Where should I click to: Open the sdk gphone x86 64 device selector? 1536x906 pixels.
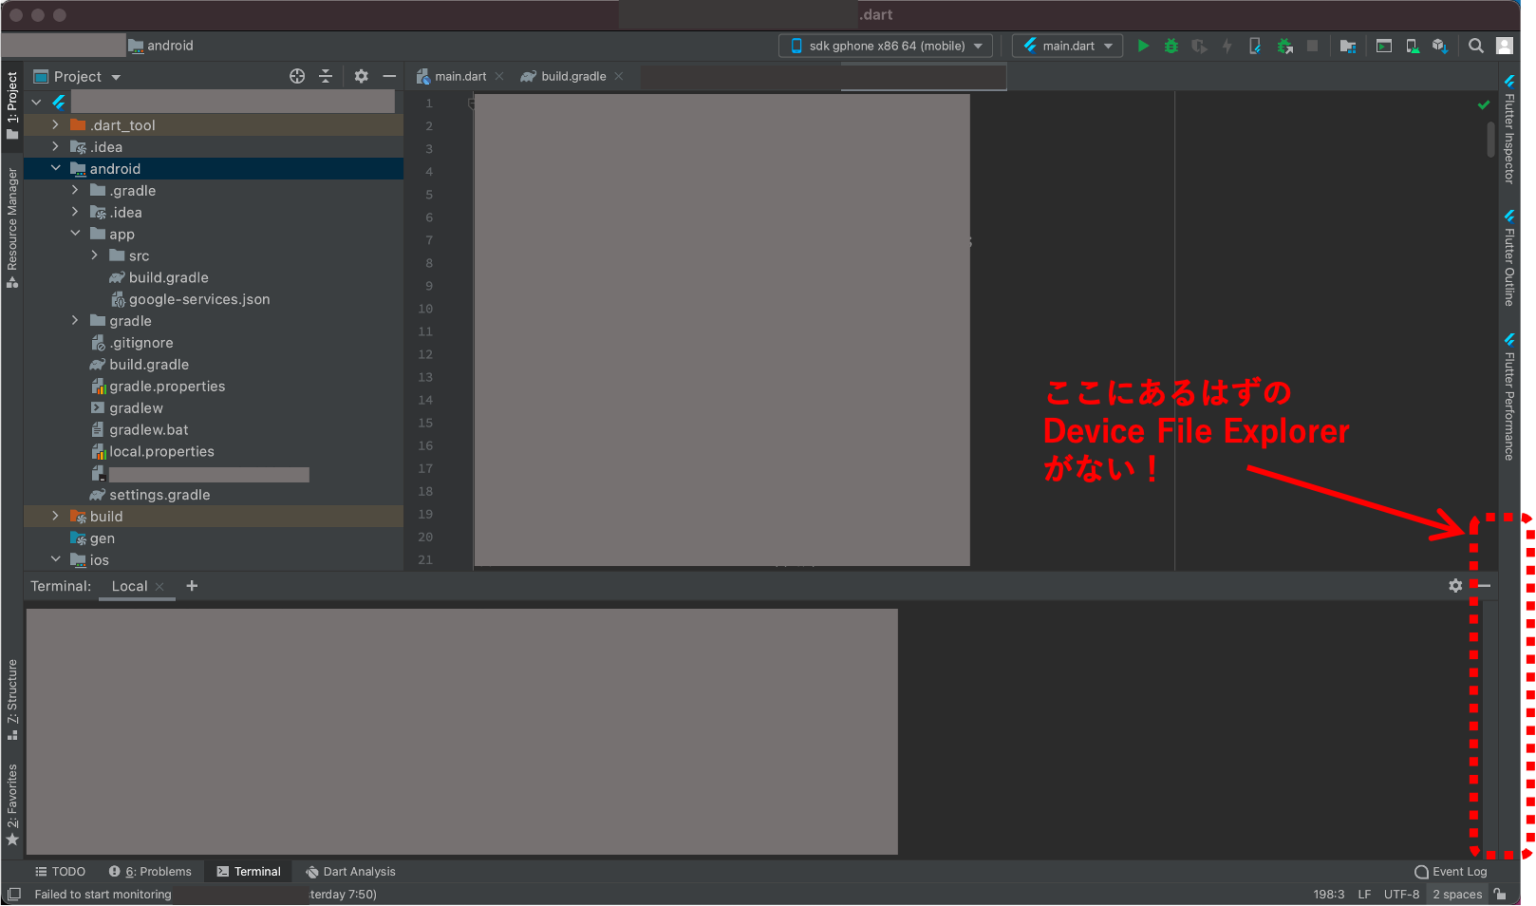coord(884,45)
